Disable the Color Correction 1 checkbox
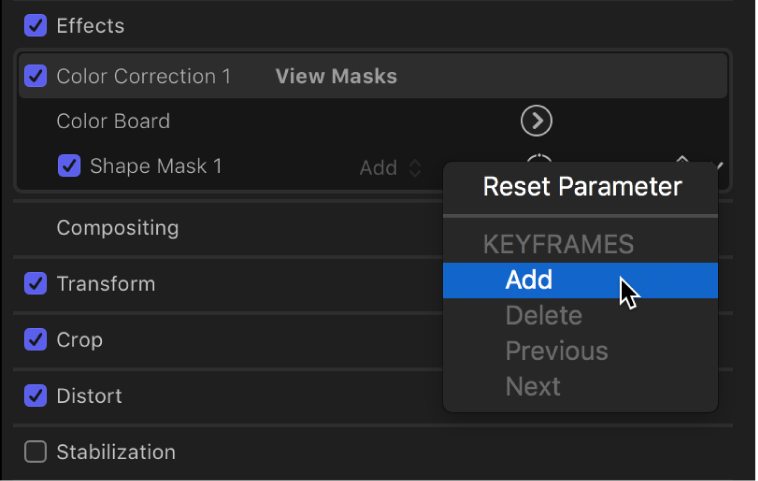Image resolution: width=758 pixels, height=481 pixels. (36, 76)
